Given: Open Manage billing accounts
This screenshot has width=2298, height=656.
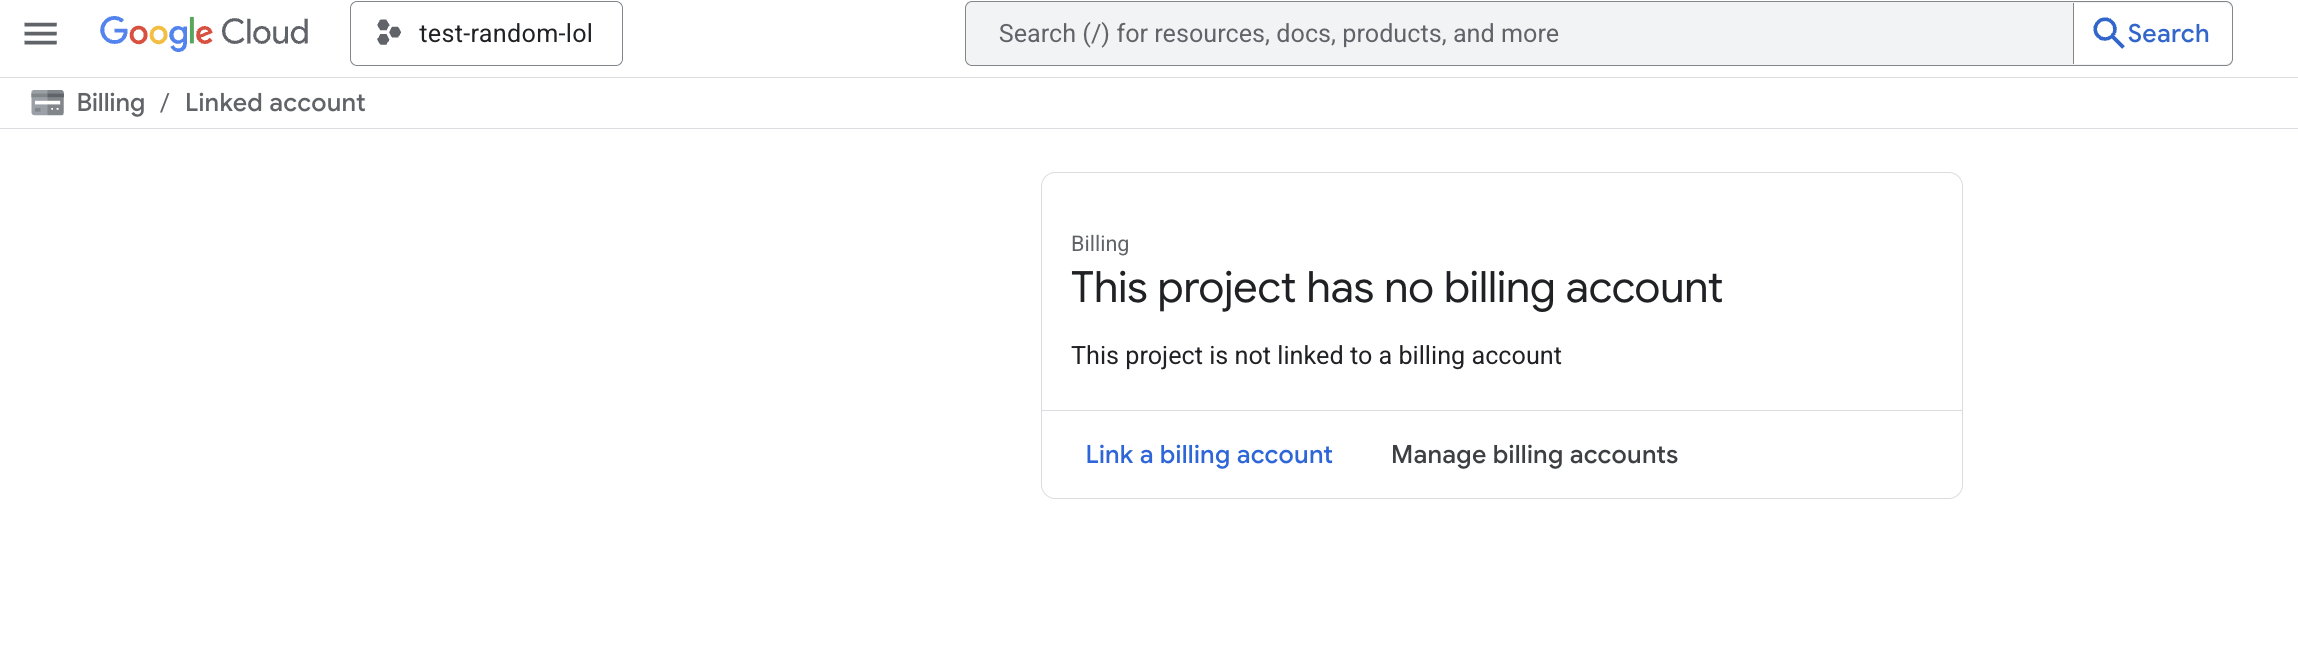Looking at the screenshot, I should tap(1534, 455).
